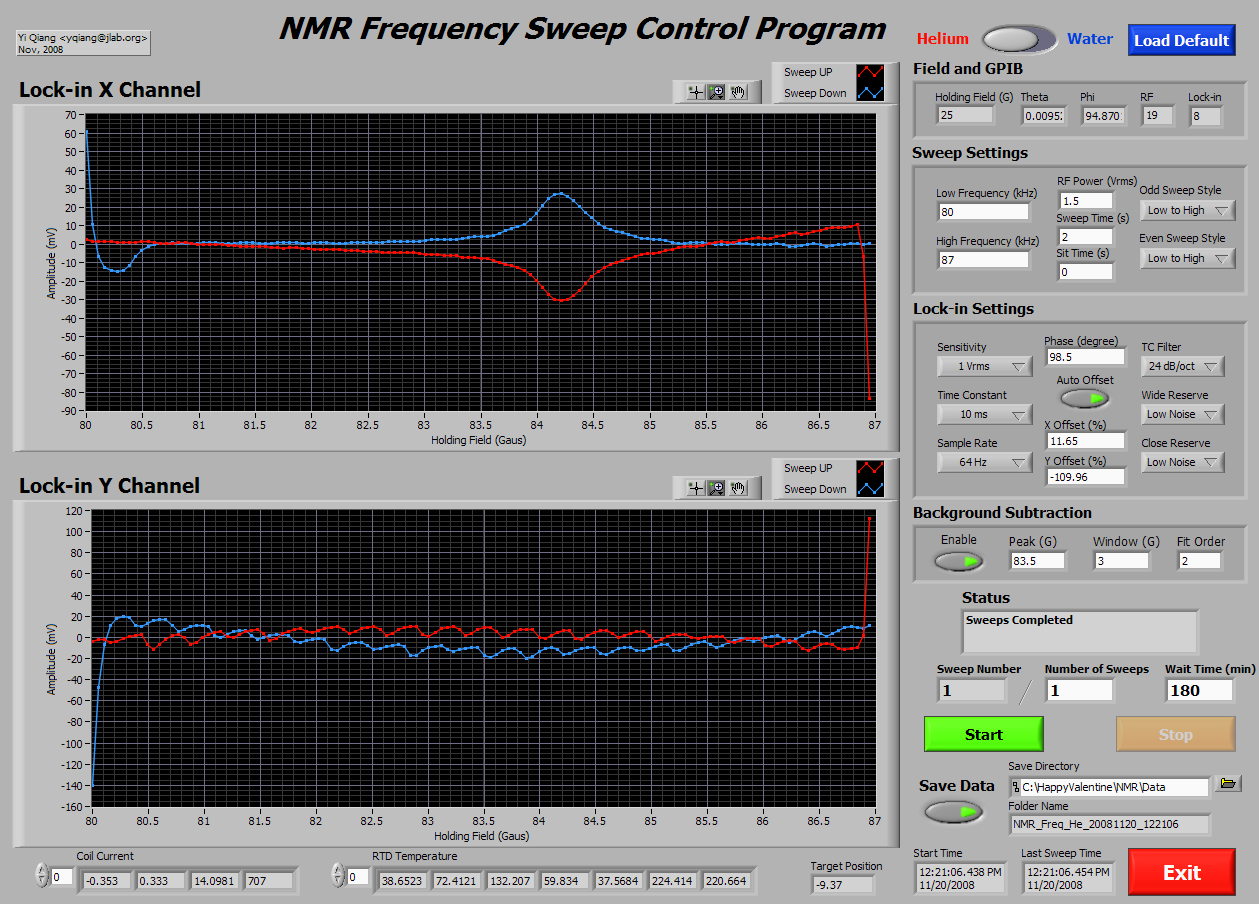
Task: Click the Phi value field
Action: click(x=1103, y=116)
